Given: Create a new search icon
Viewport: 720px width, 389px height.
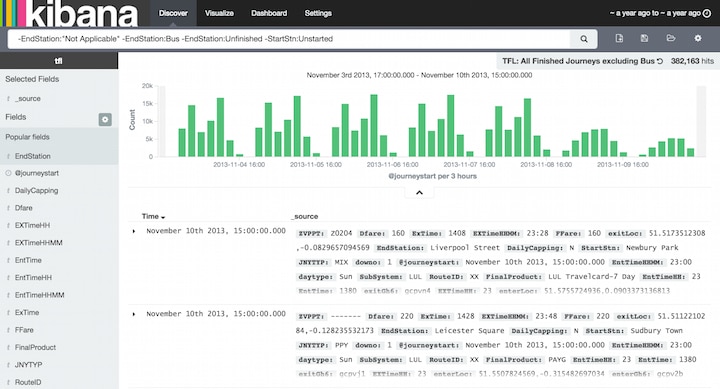Looking at the screenshot, I should [619, 39].
